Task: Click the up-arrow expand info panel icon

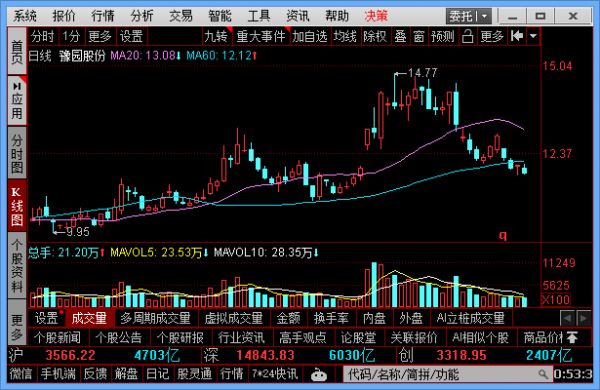Action: (x=572, y=338)
